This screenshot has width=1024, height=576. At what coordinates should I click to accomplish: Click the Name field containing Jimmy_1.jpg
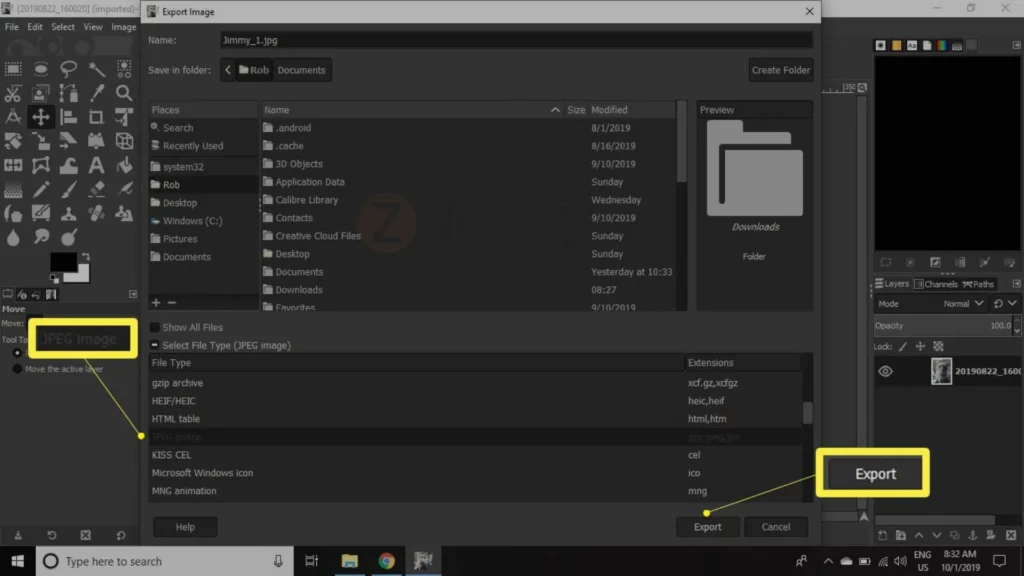coord(516,40)
